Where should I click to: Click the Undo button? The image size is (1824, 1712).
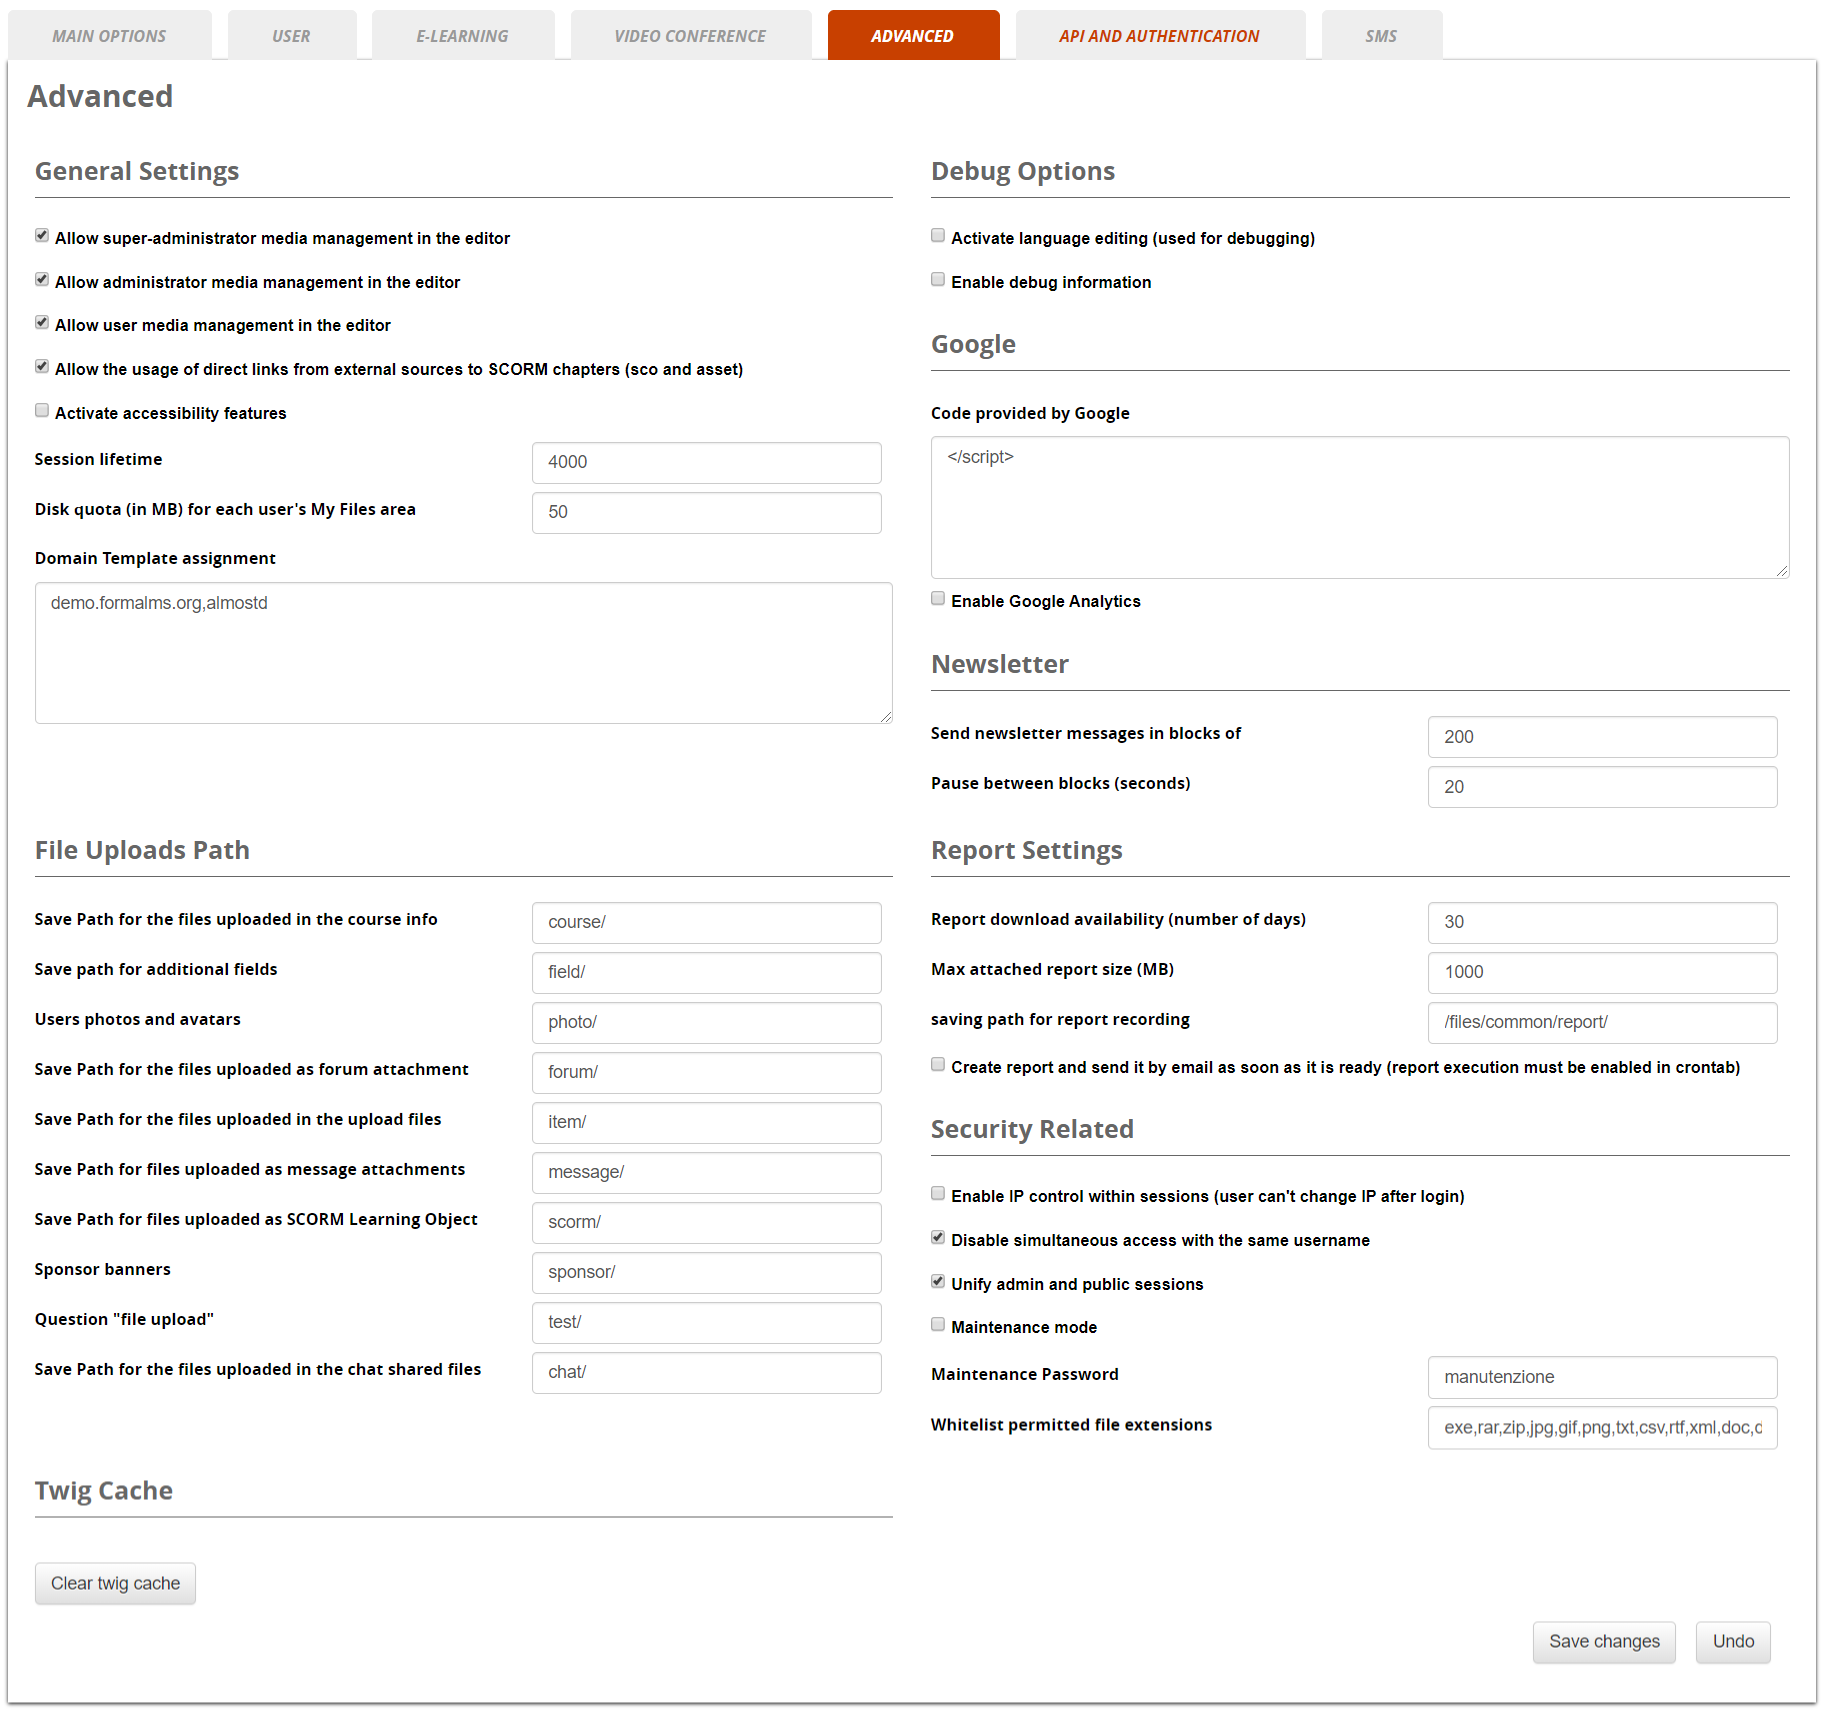[1732, 1641]
